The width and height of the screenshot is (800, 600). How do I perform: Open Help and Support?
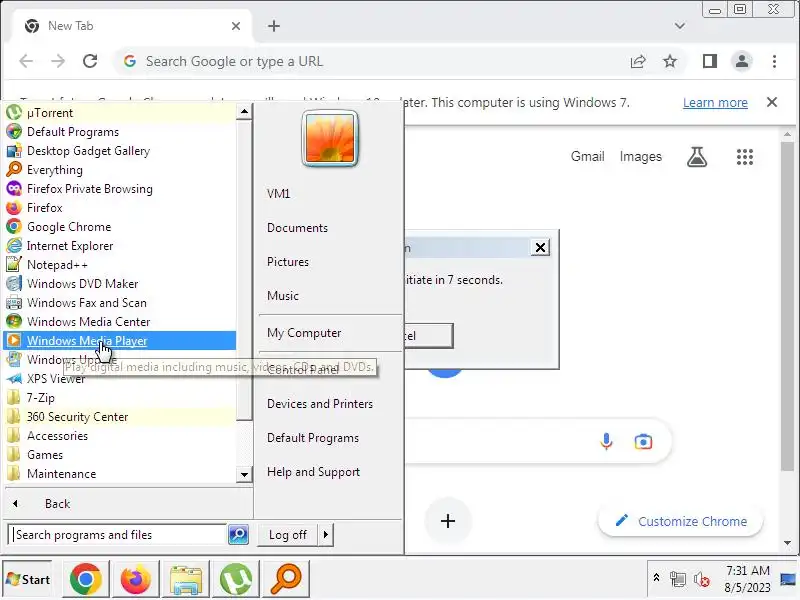tap(313, 472)
